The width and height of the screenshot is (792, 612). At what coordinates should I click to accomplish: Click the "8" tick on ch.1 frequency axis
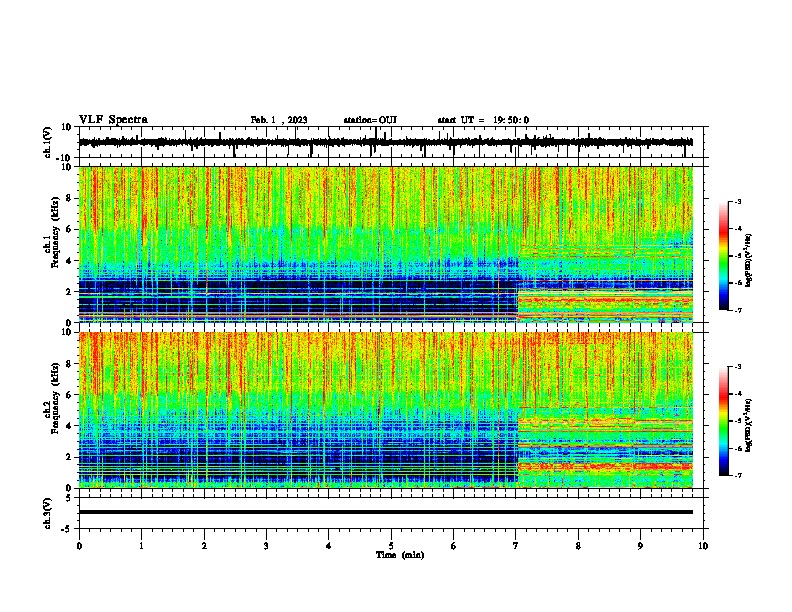click(69, 198)
